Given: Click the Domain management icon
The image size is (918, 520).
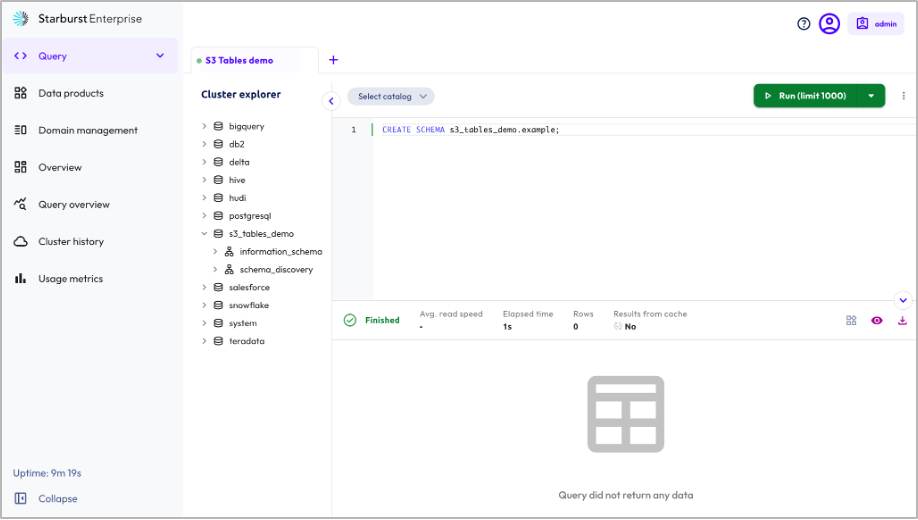Looking at the screenshot, I should click(x=20, y=130).
